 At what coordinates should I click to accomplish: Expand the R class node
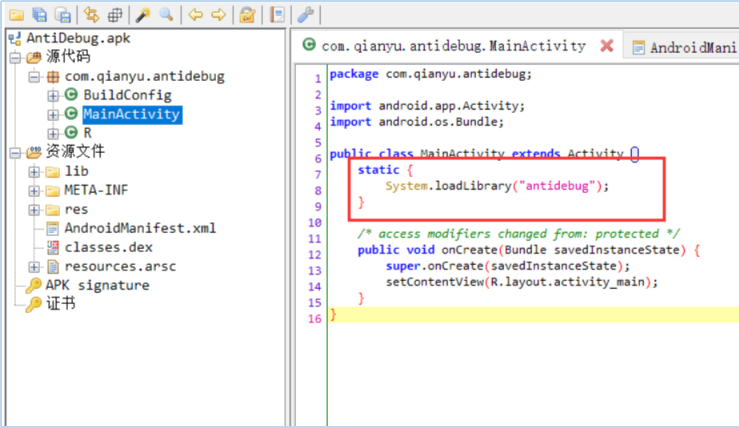53,134
